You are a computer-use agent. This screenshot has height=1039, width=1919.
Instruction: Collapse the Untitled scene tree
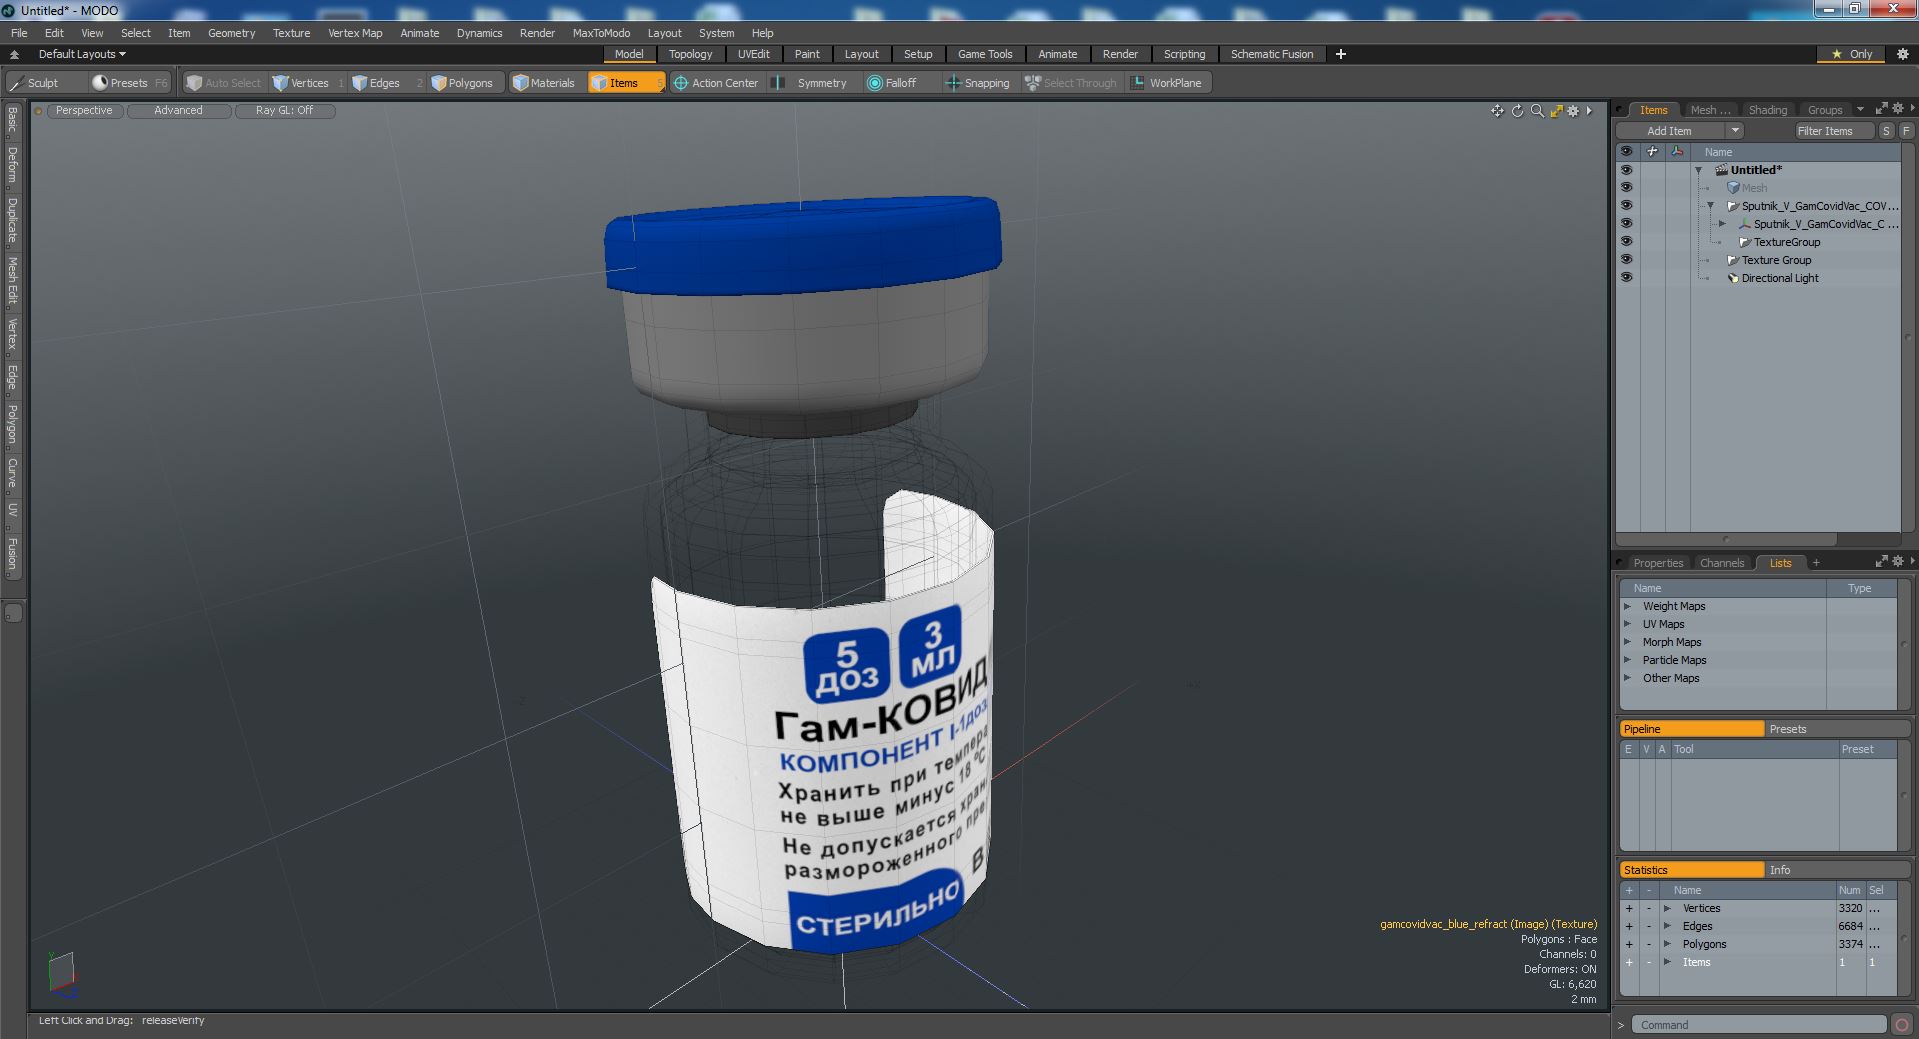(x=1698, y=170)
